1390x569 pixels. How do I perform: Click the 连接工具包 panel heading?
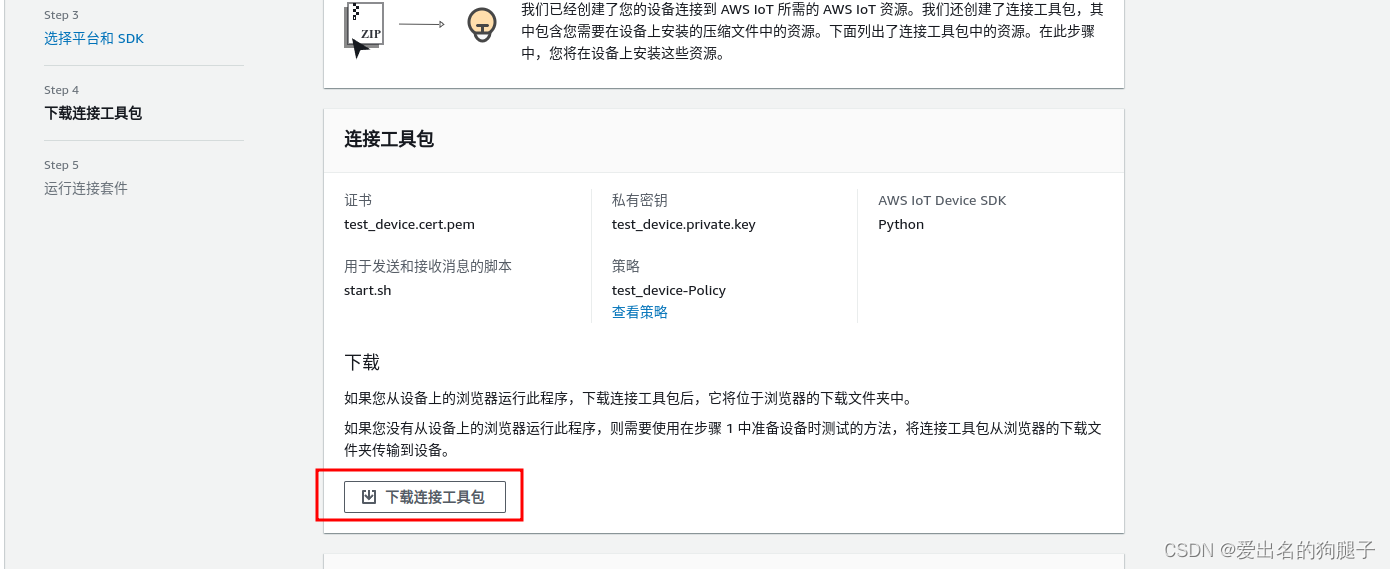[389, 139]
